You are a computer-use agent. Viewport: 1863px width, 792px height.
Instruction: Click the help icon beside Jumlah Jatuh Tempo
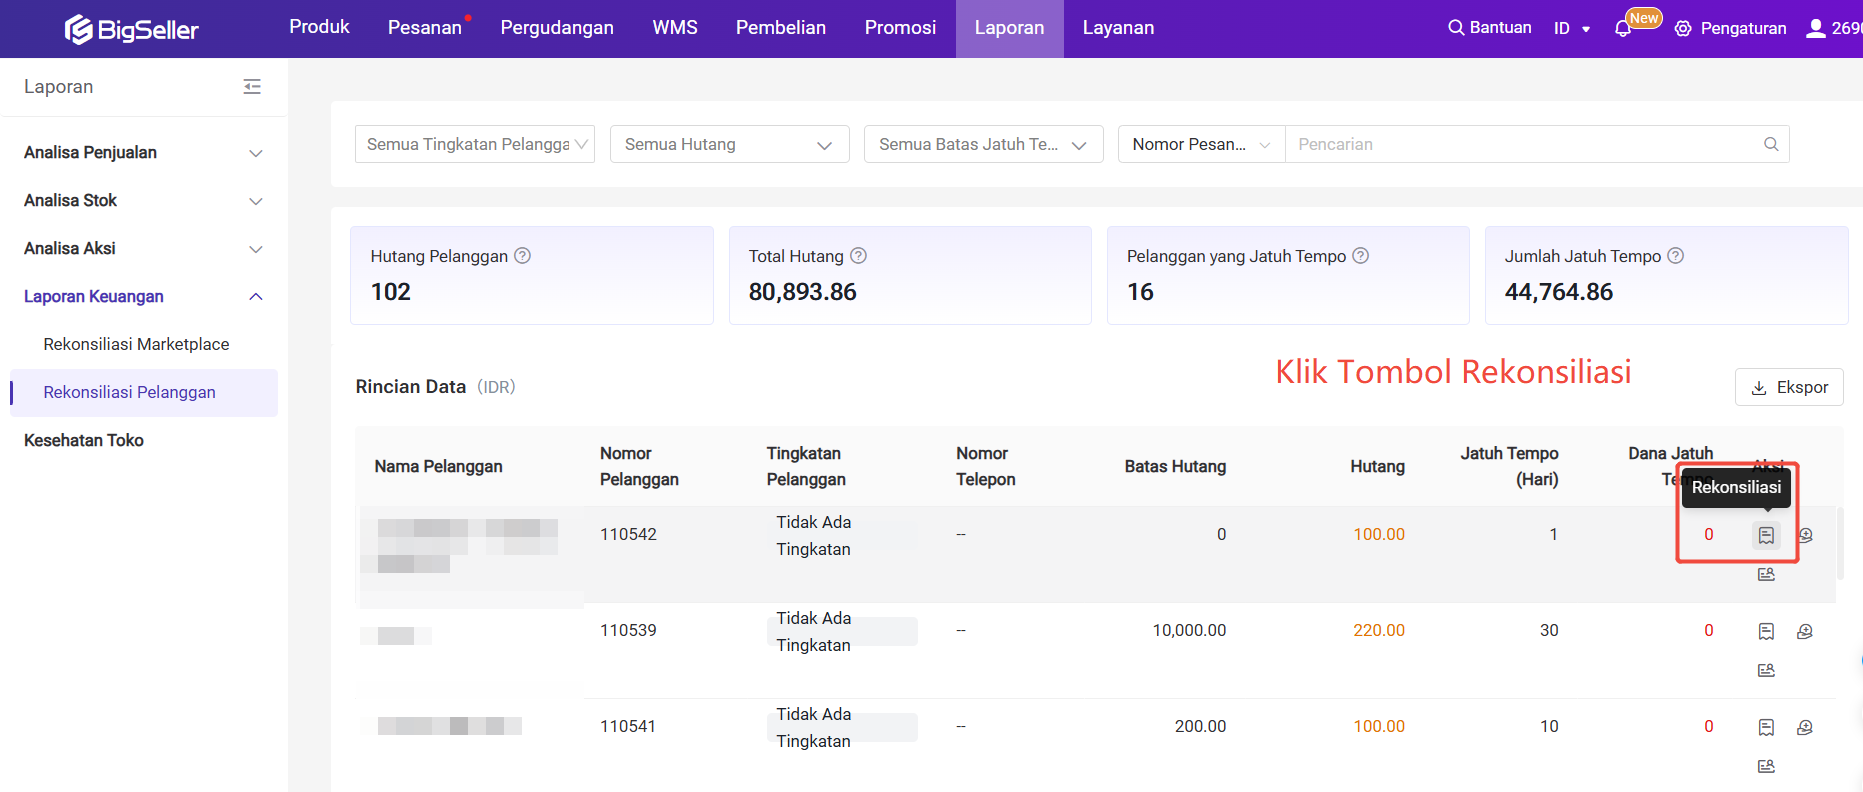click(1676, 256)
